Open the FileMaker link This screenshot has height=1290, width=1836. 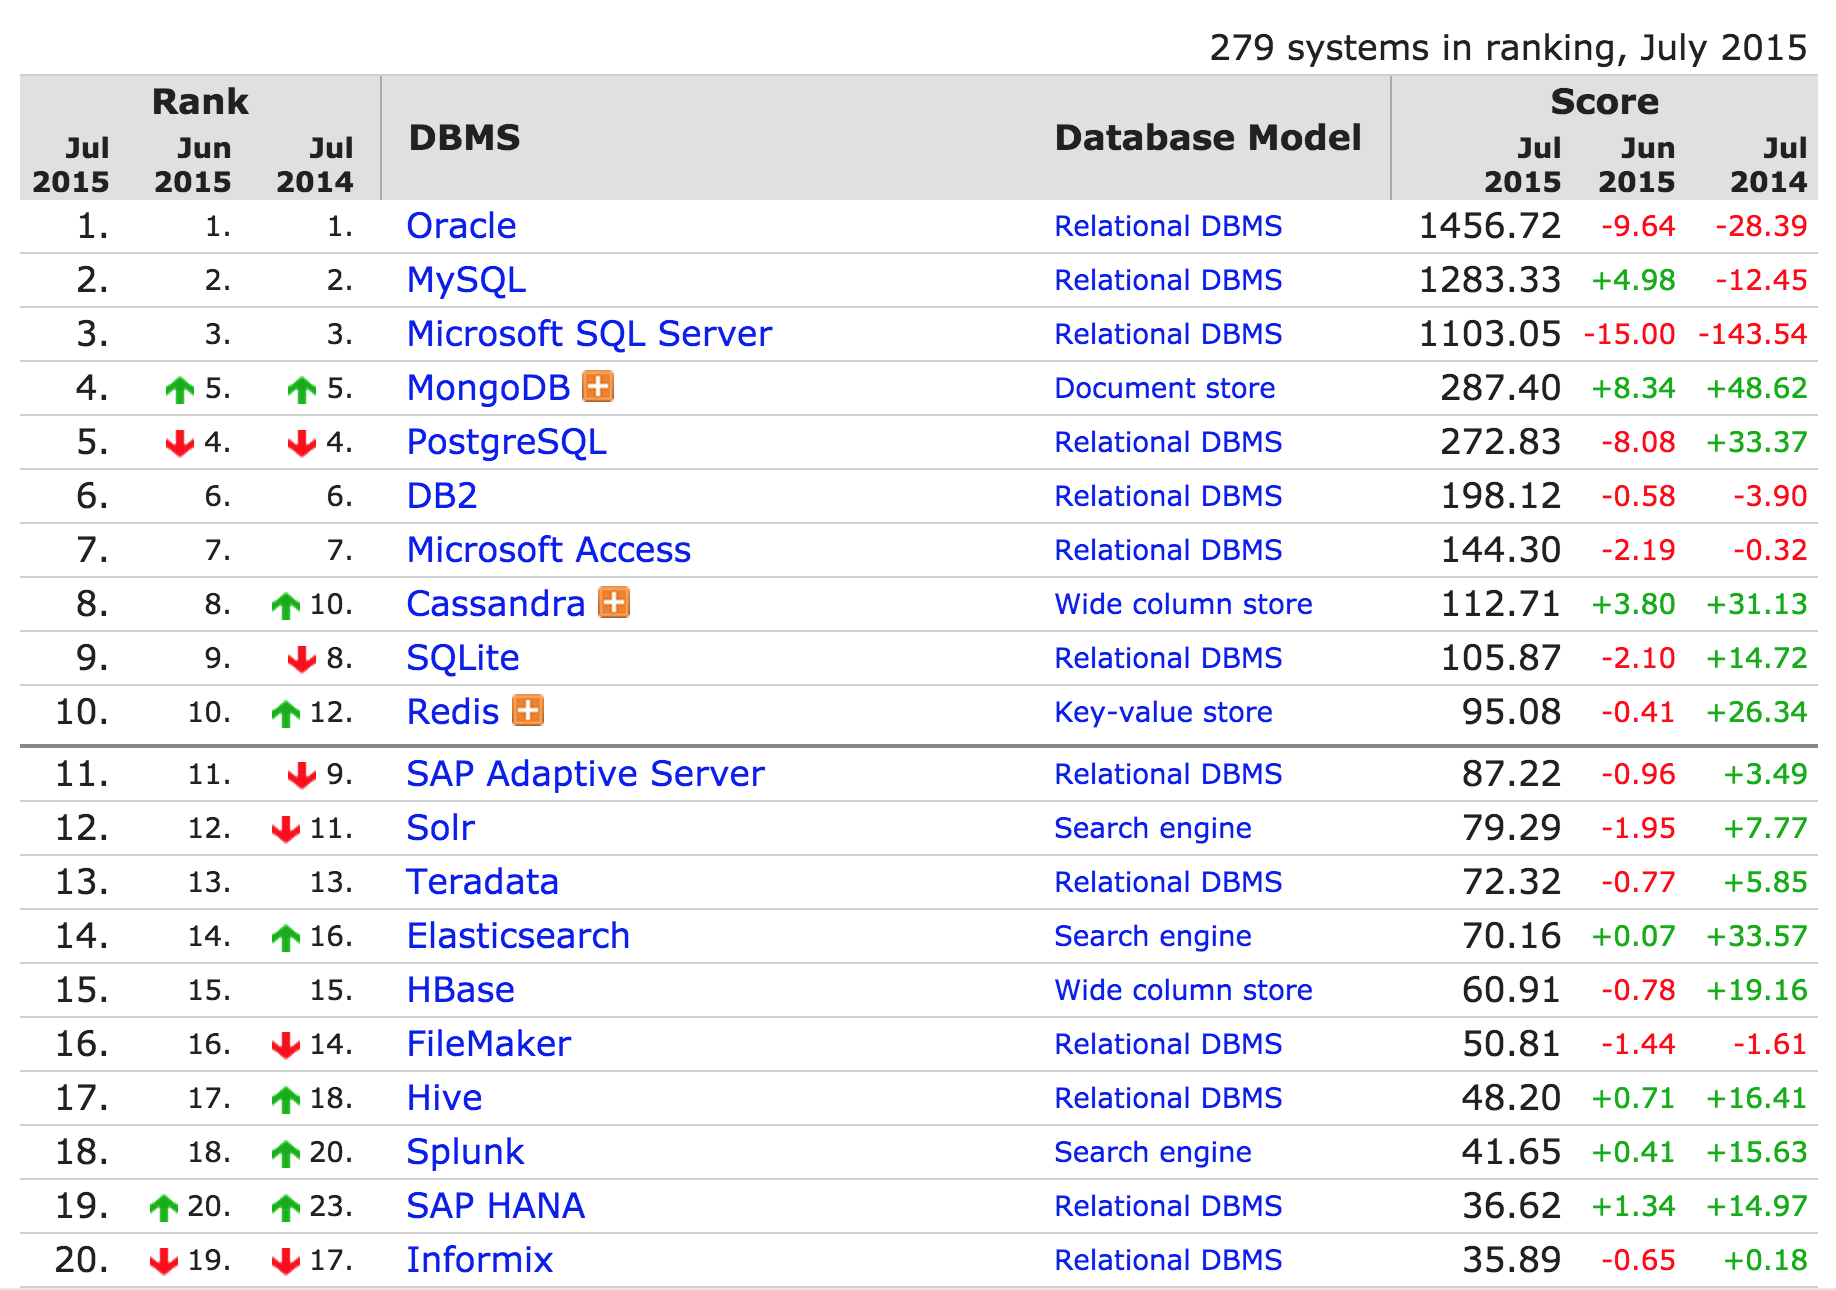click(488, 1044)
